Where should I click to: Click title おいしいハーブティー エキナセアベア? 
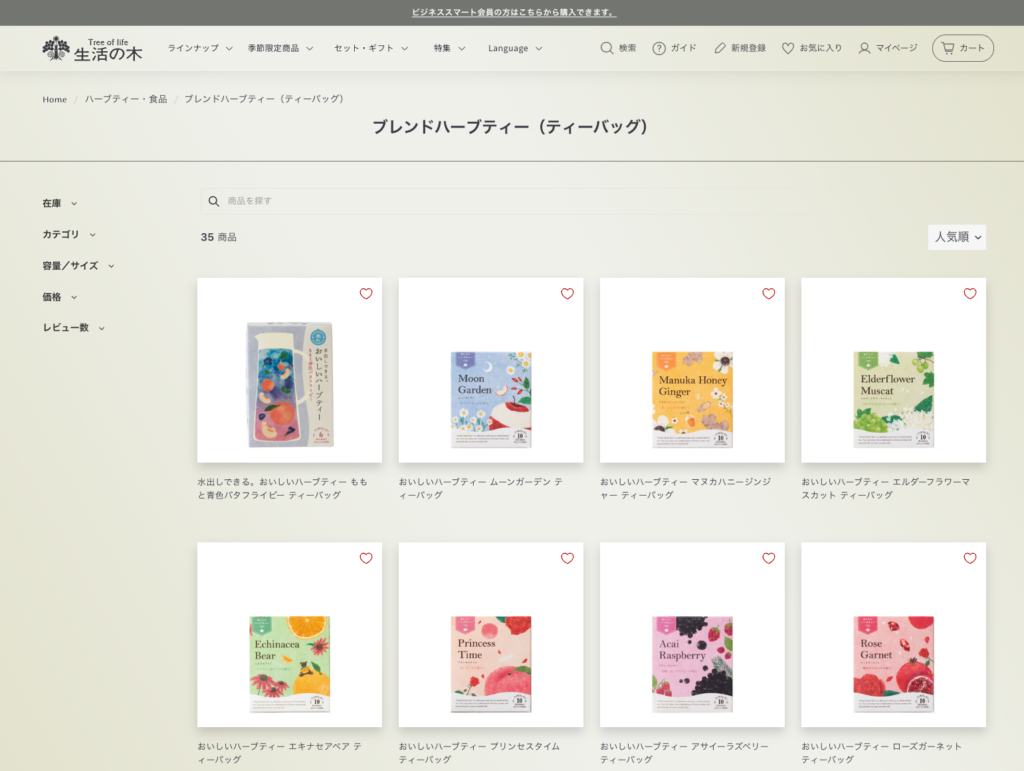(x=280, y=753)
